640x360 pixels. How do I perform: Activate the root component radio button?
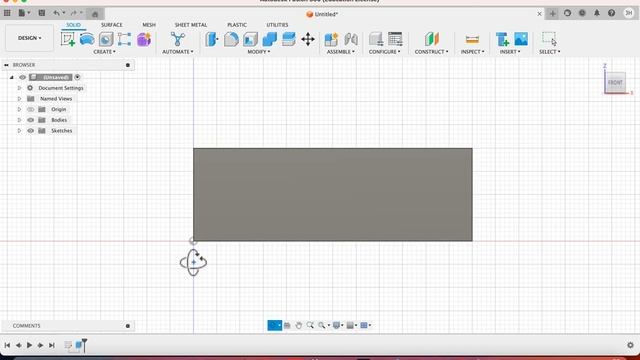(77, 77)
